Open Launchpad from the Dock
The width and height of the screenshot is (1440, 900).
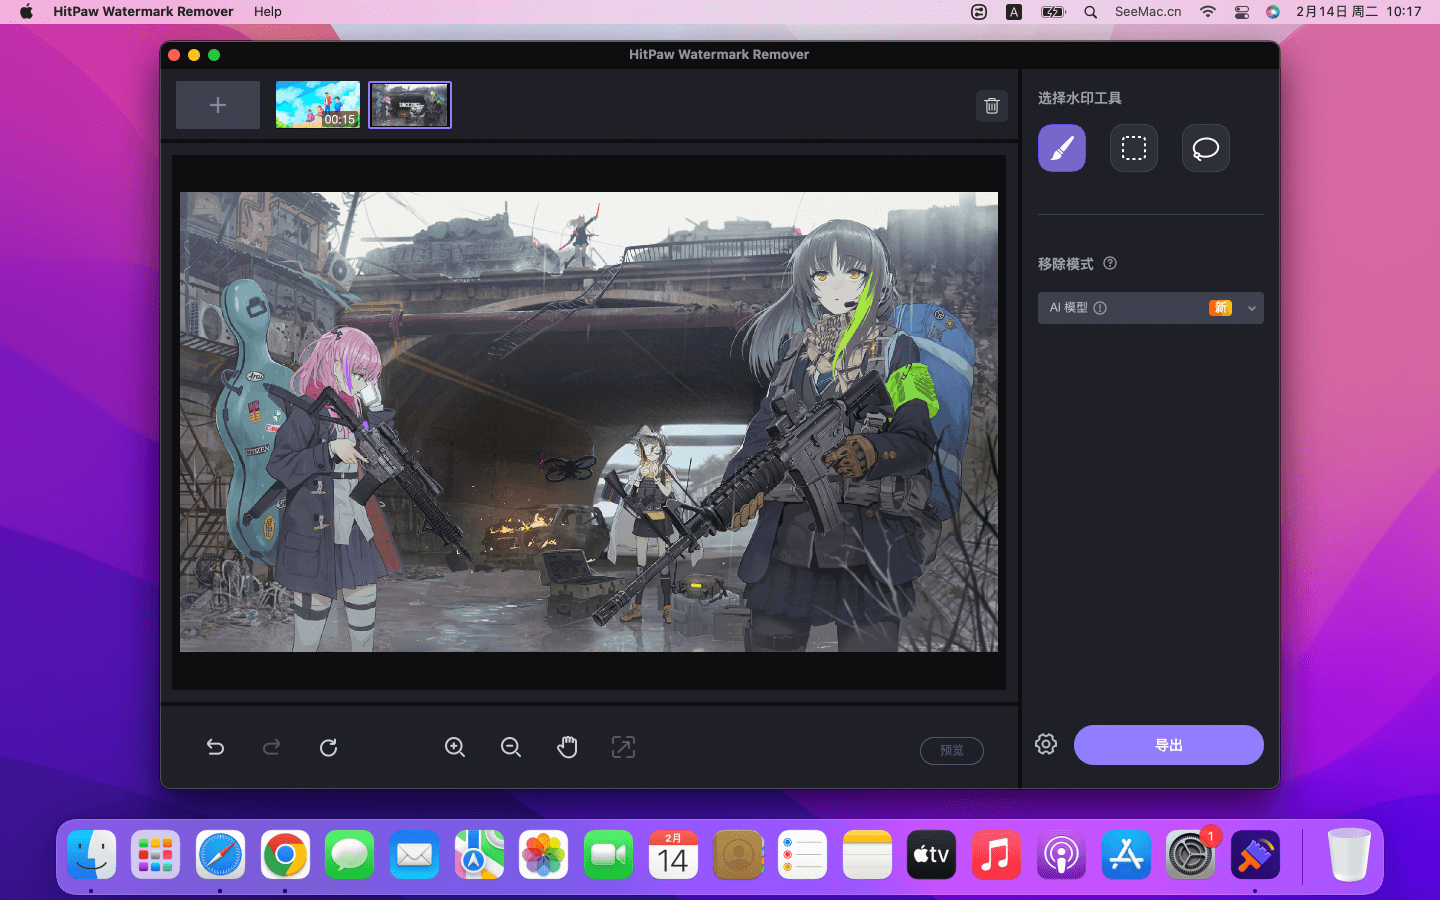(156, 855)
